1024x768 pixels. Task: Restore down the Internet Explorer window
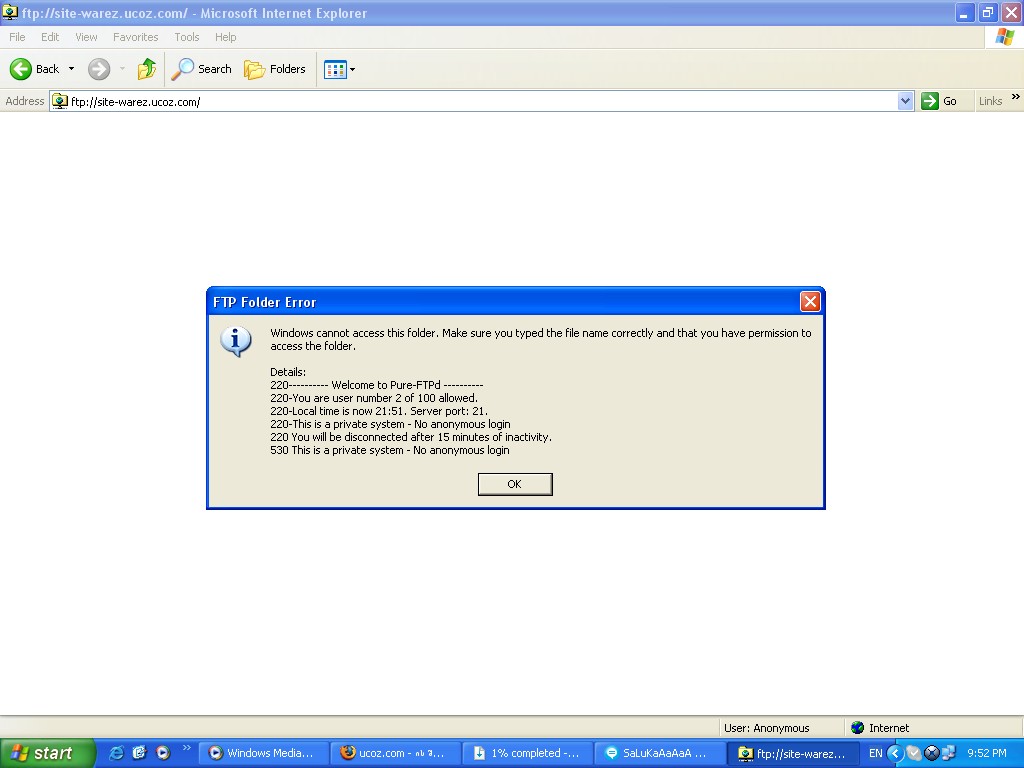987,12
